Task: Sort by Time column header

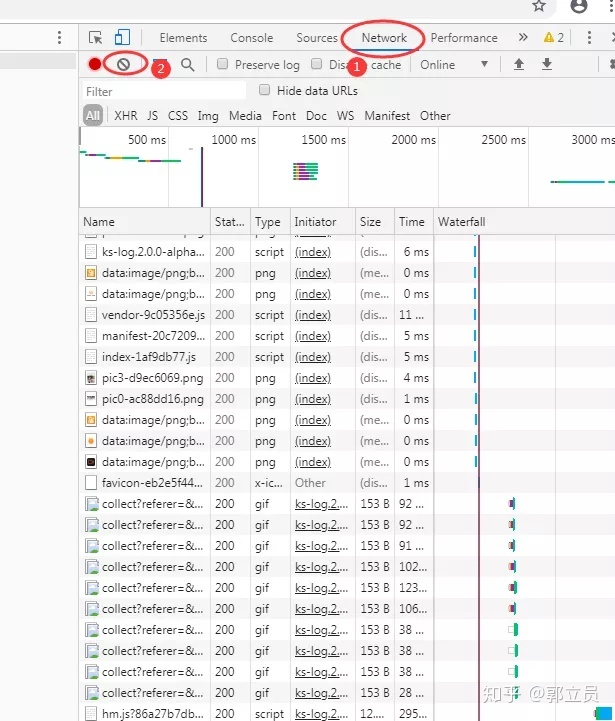Action: (414, 222)
